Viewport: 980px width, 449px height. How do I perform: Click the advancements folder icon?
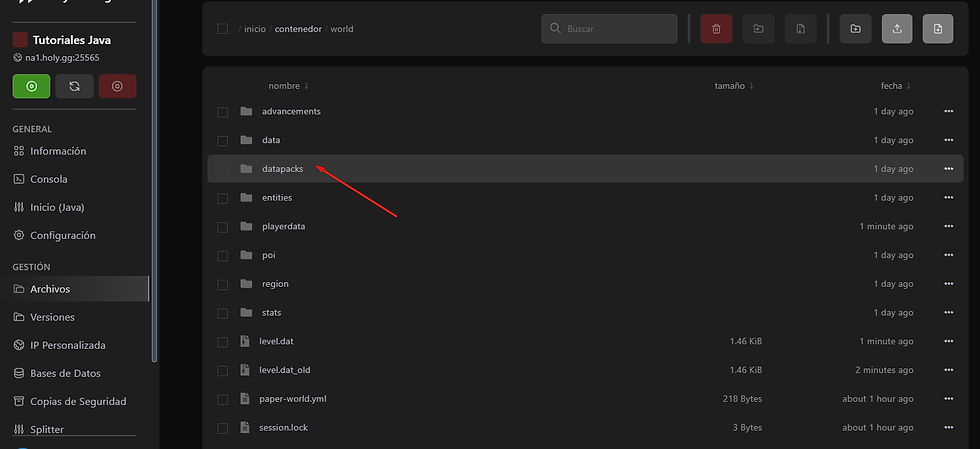(x=246, y=111)
